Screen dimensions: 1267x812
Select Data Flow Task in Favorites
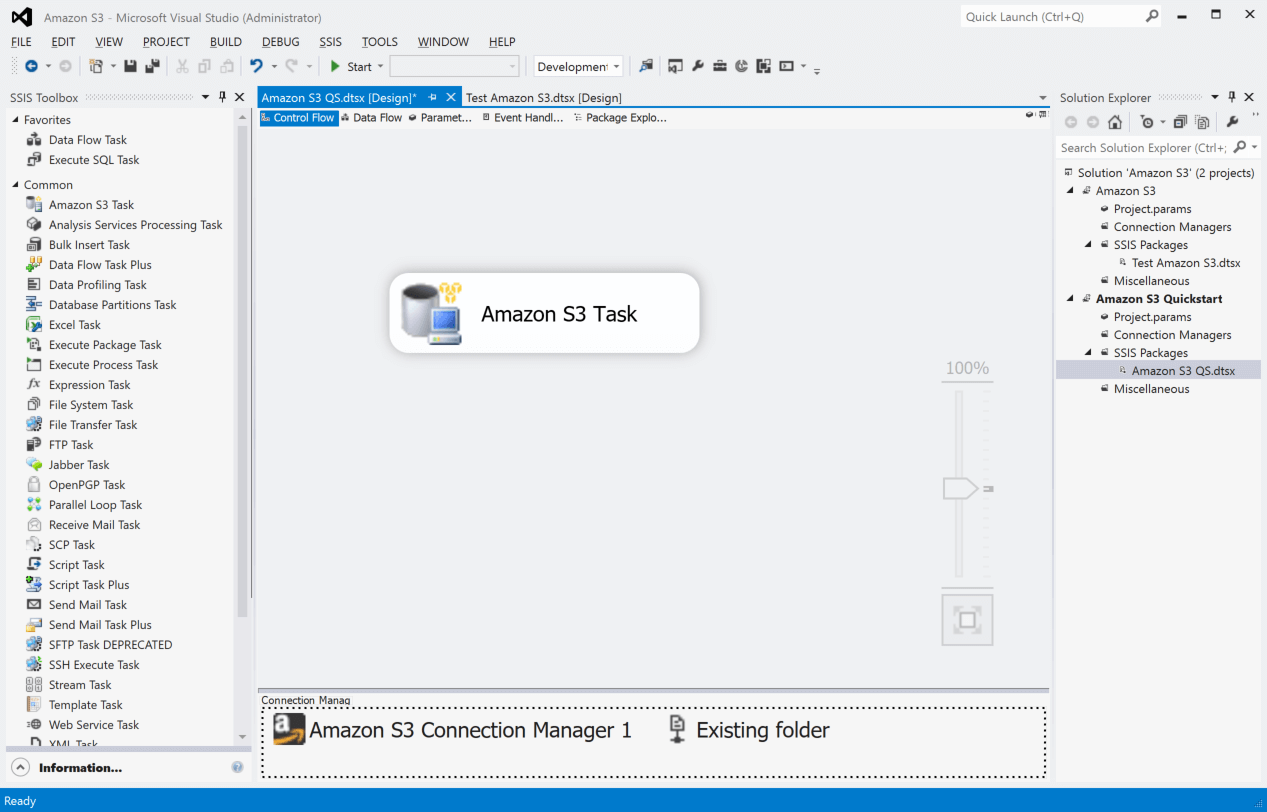click(x=88, y=140)
